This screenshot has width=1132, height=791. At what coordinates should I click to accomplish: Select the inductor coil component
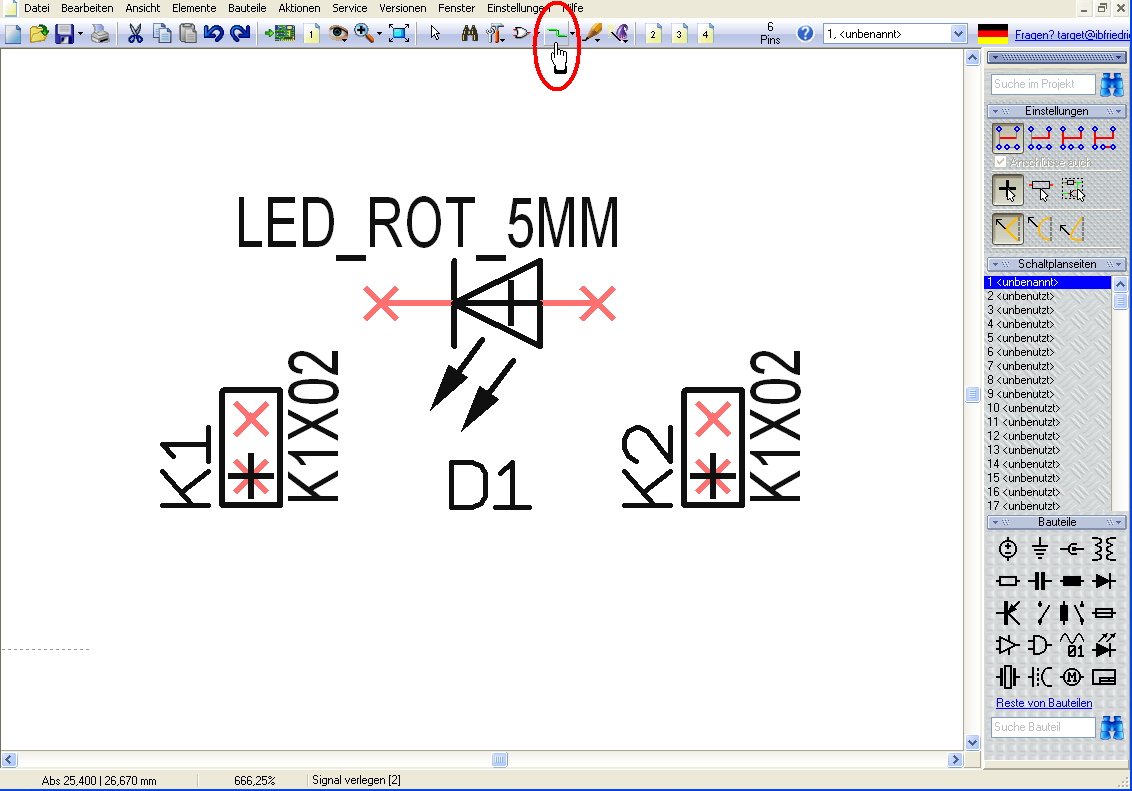pyautogui.click(x=1104, y=548)
